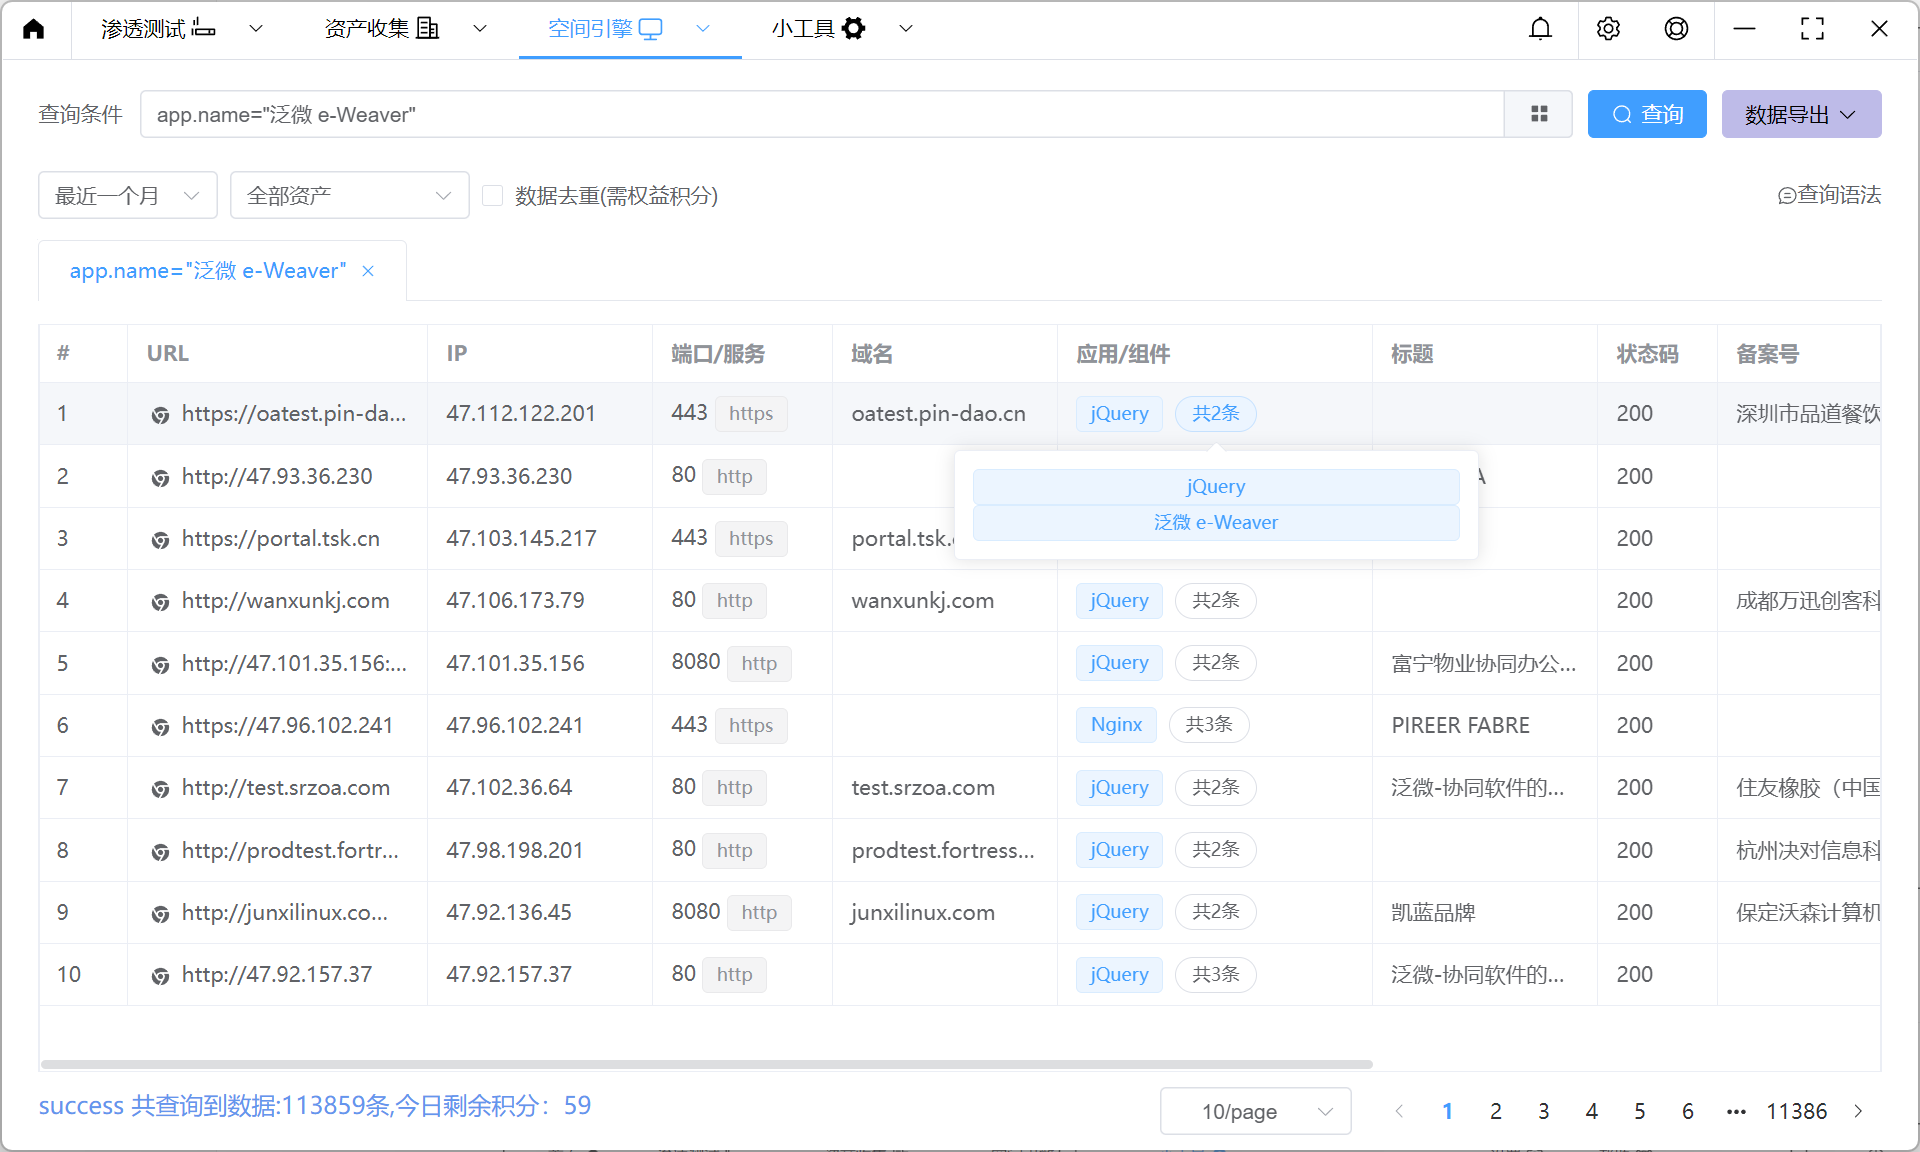
Task: Click the 查询 search button
Action: [1647, 115]
